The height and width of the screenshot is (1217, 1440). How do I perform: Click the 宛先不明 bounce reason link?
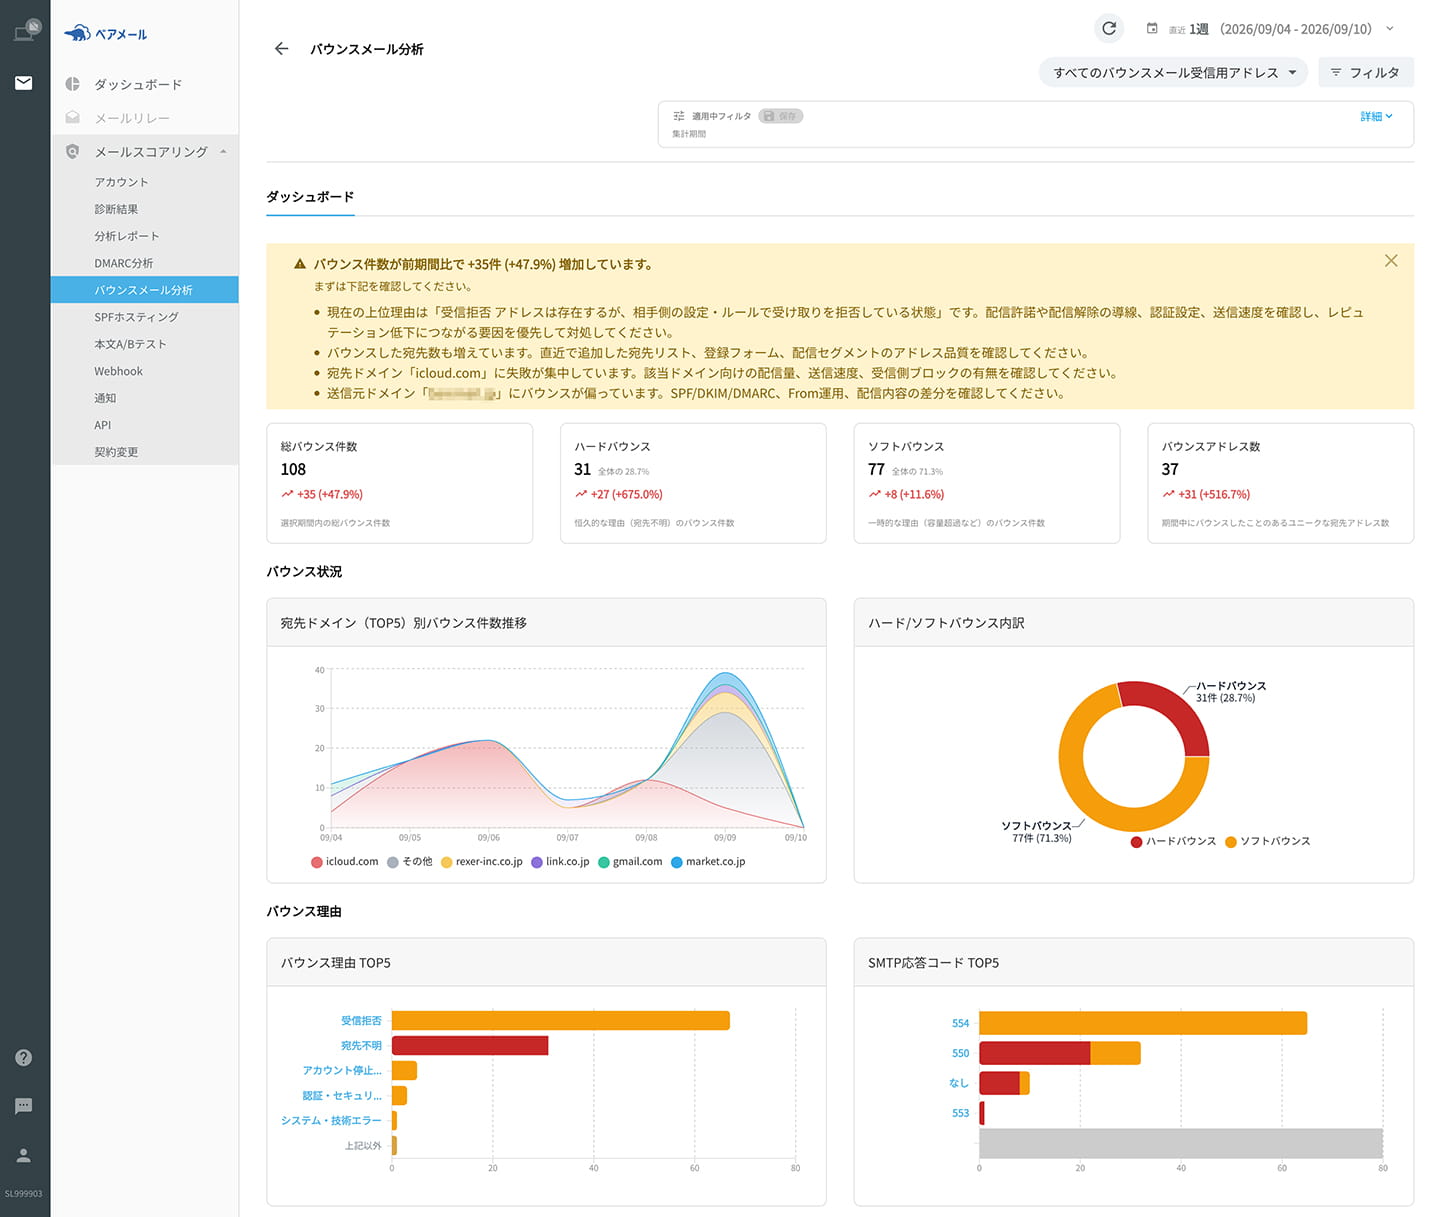coord(361,1046)
